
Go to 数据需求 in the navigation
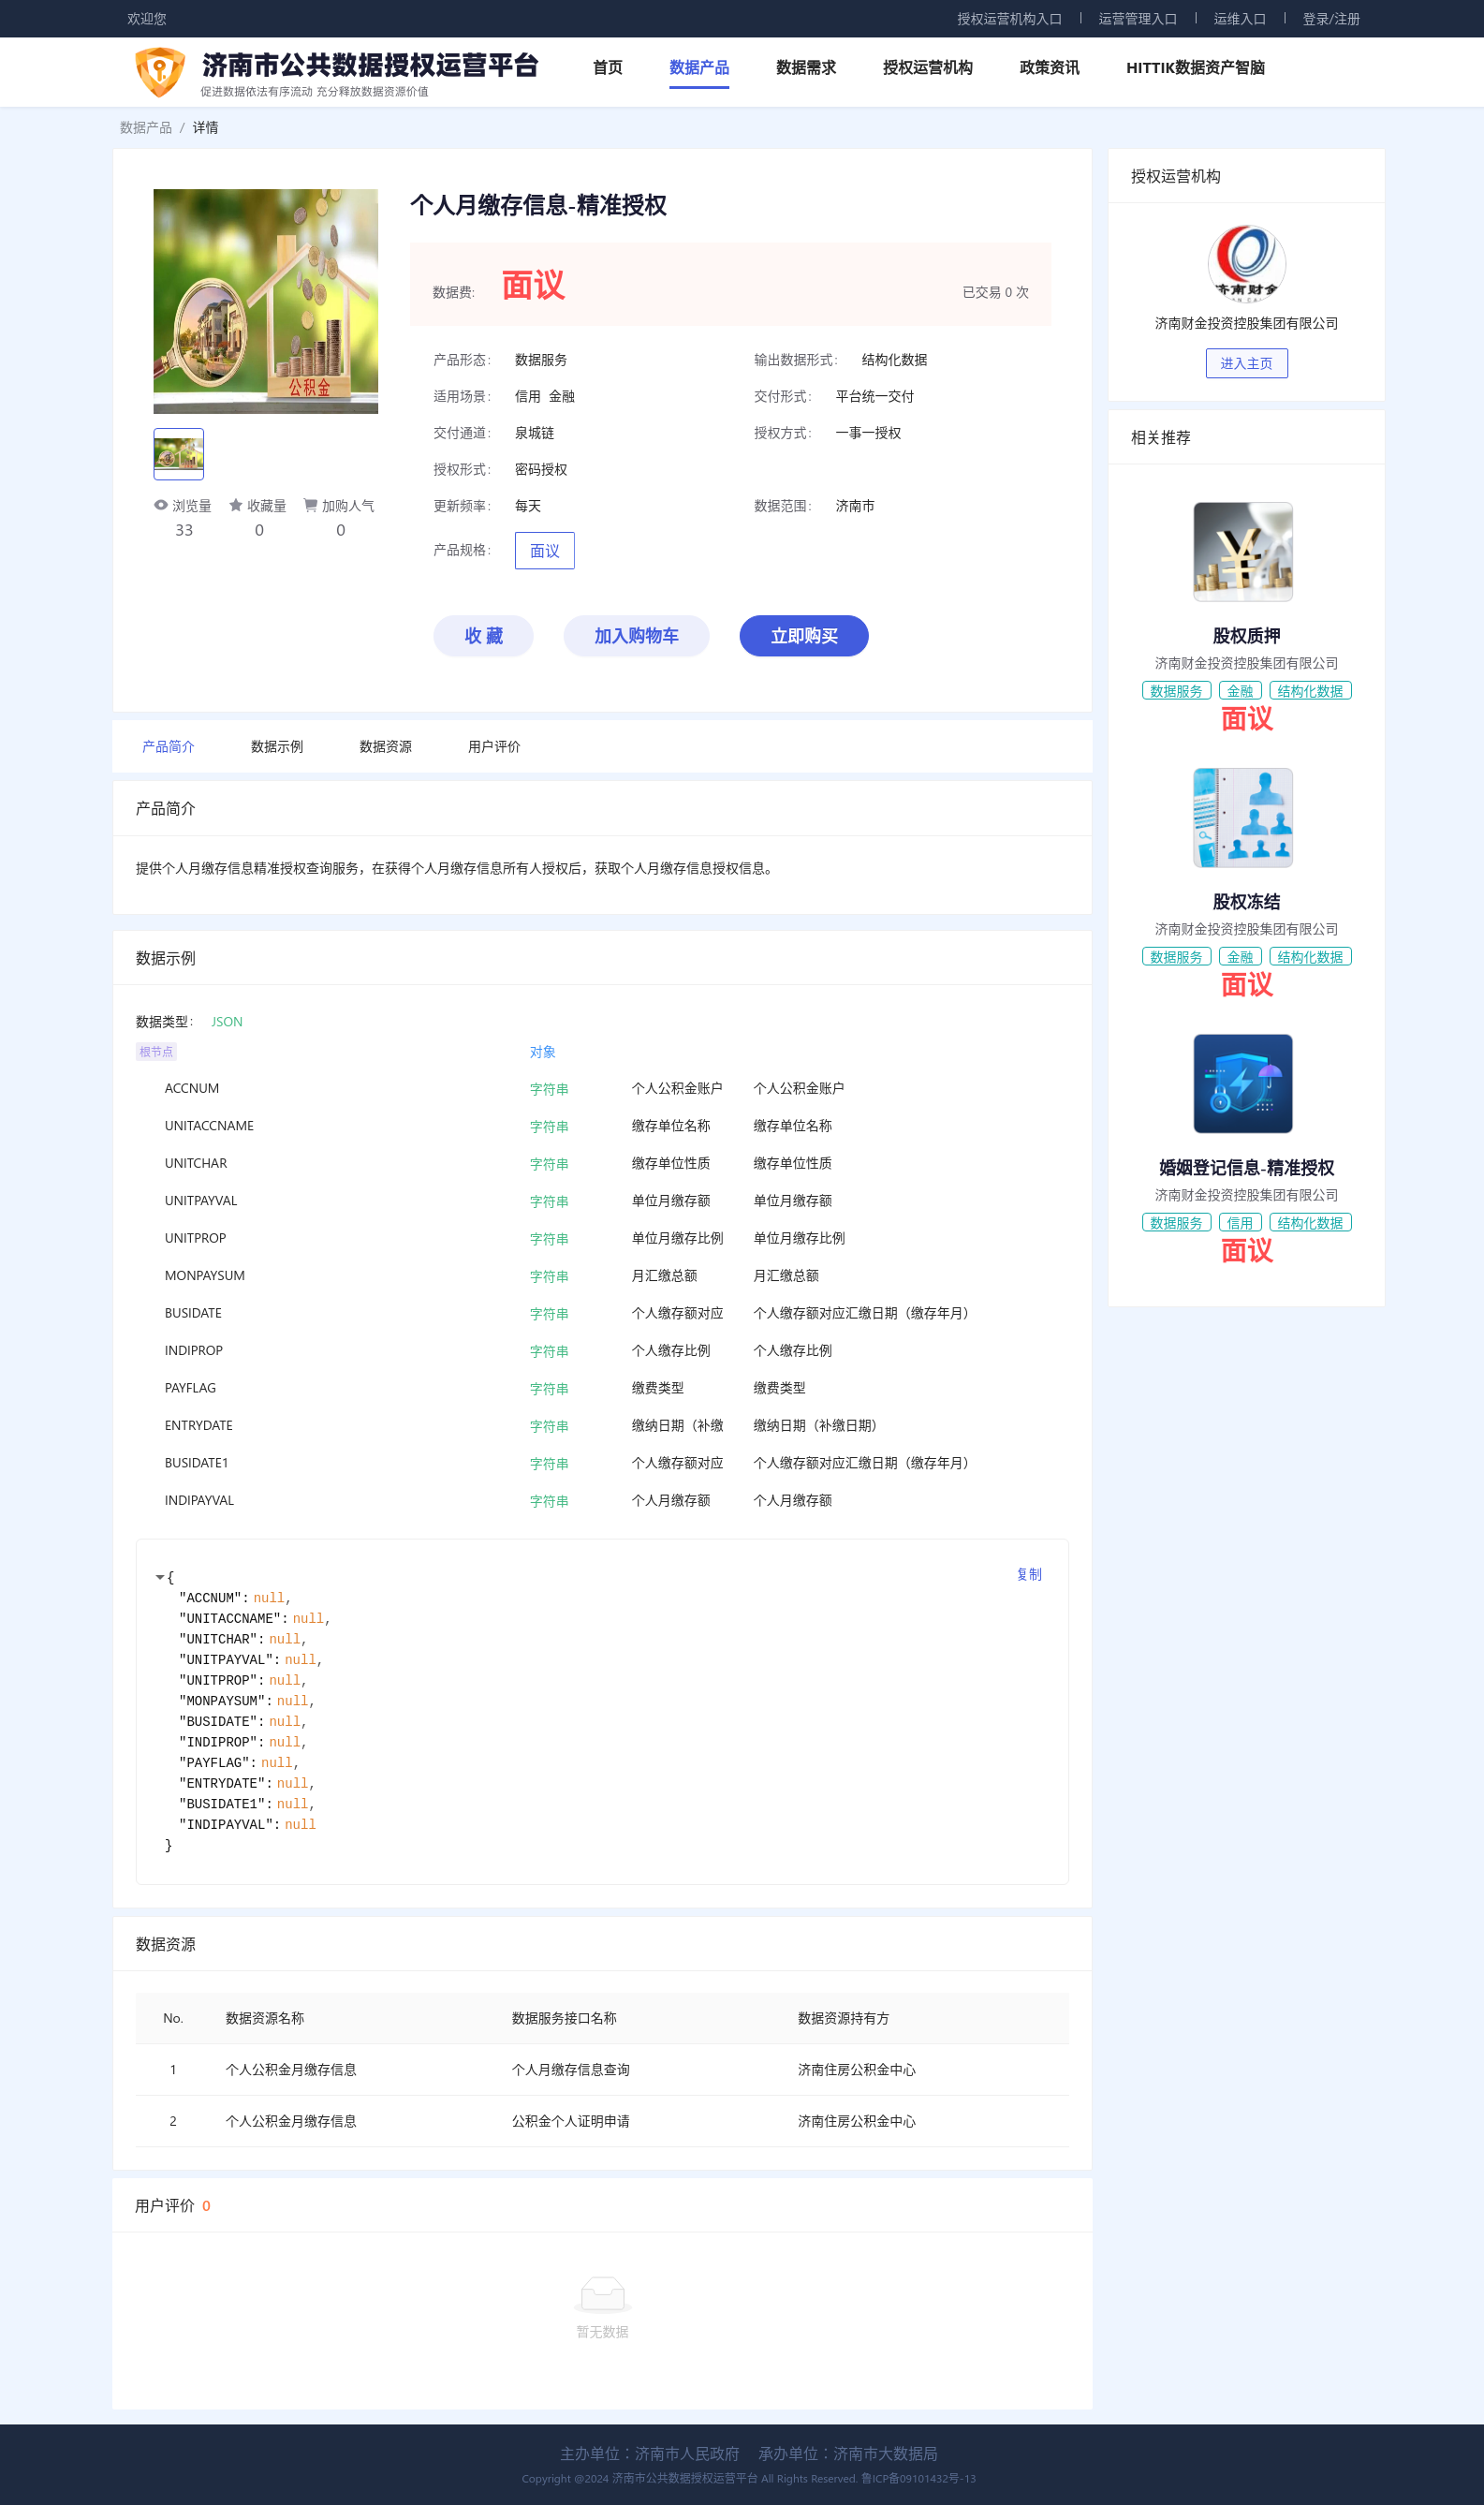[806, 68]
